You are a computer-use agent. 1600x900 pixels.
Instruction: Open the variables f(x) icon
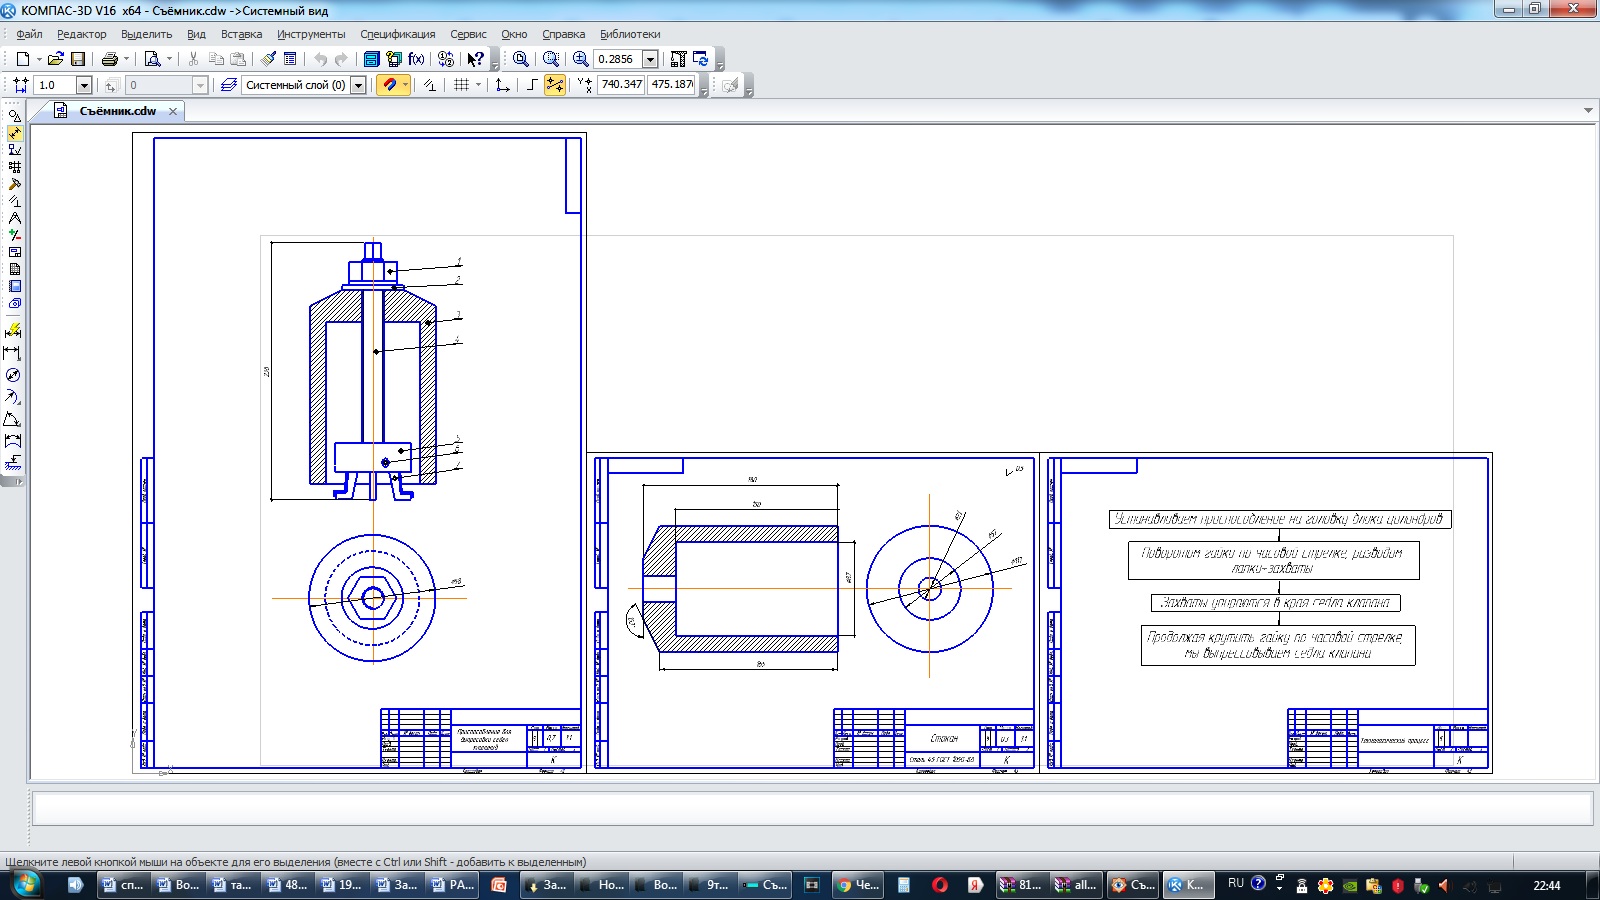point(416,59)
